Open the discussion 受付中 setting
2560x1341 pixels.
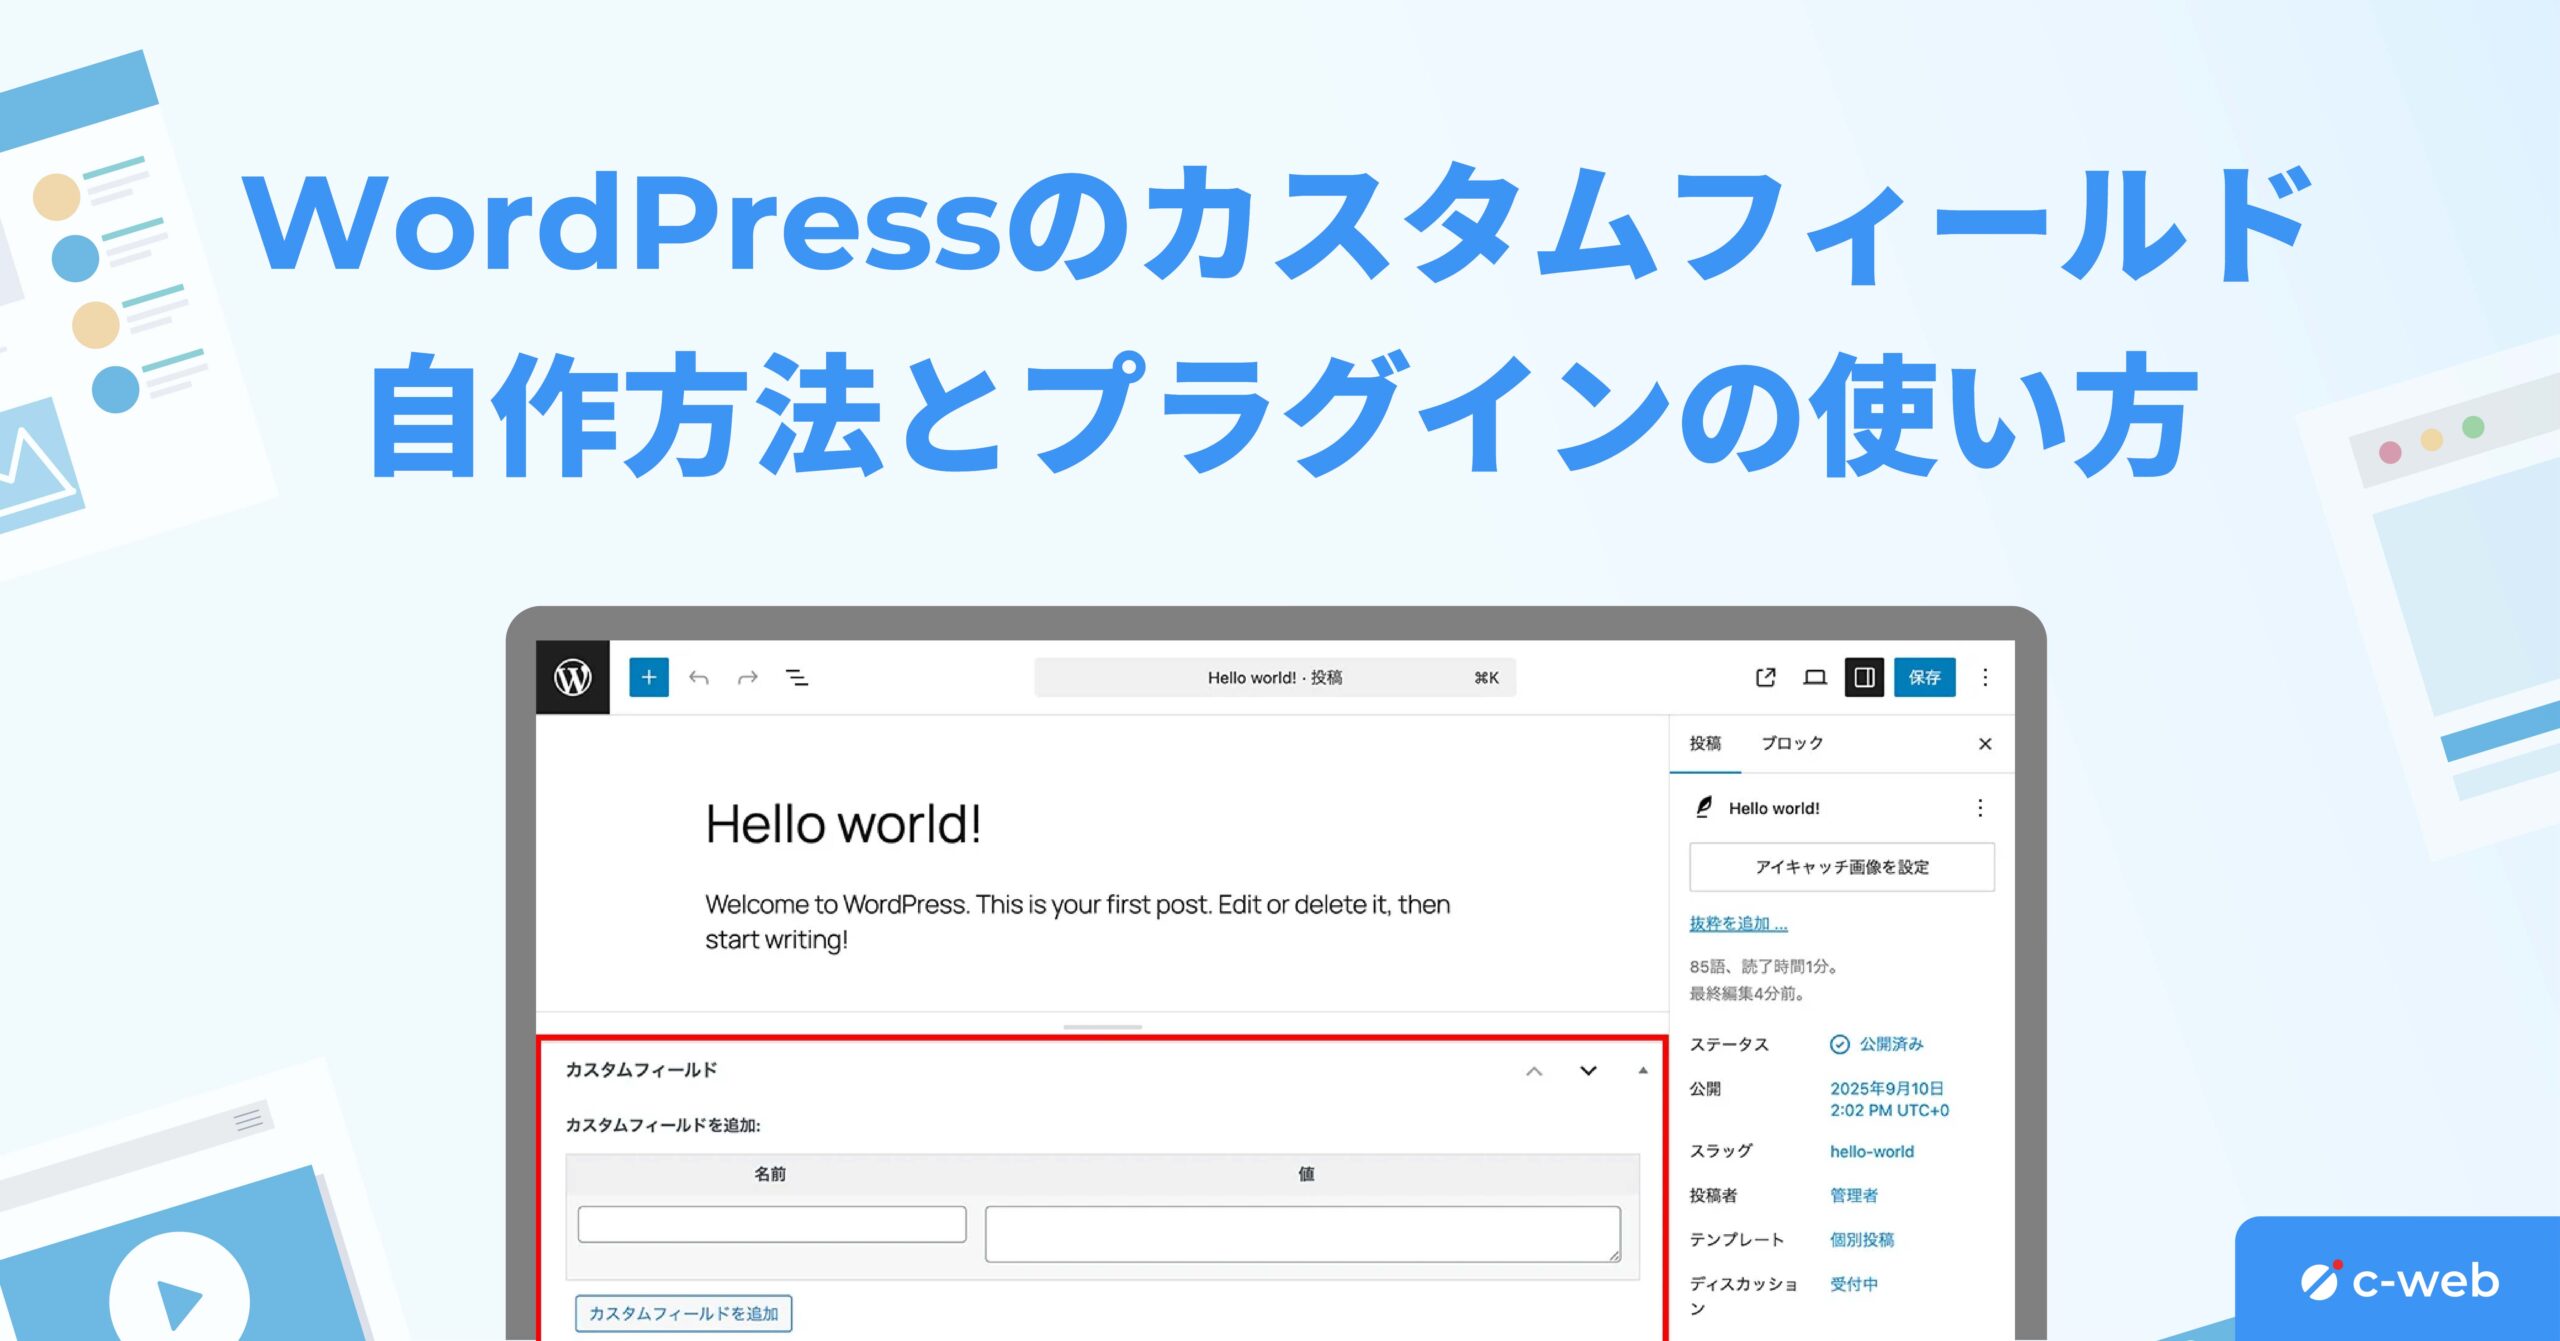[1854, 1284]
